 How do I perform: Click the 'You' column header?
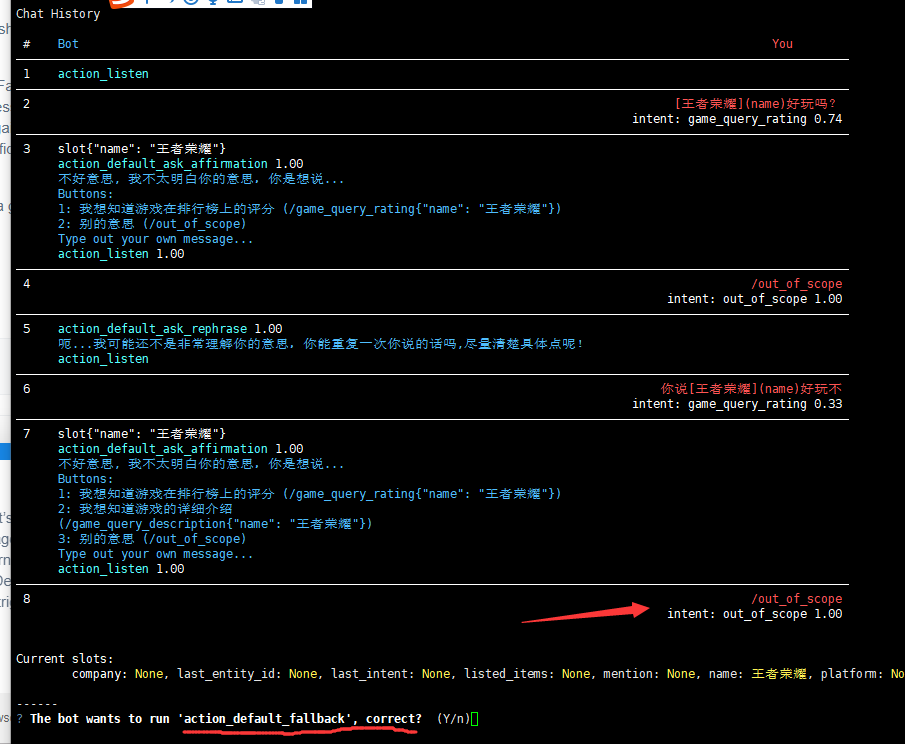point(782,44)
